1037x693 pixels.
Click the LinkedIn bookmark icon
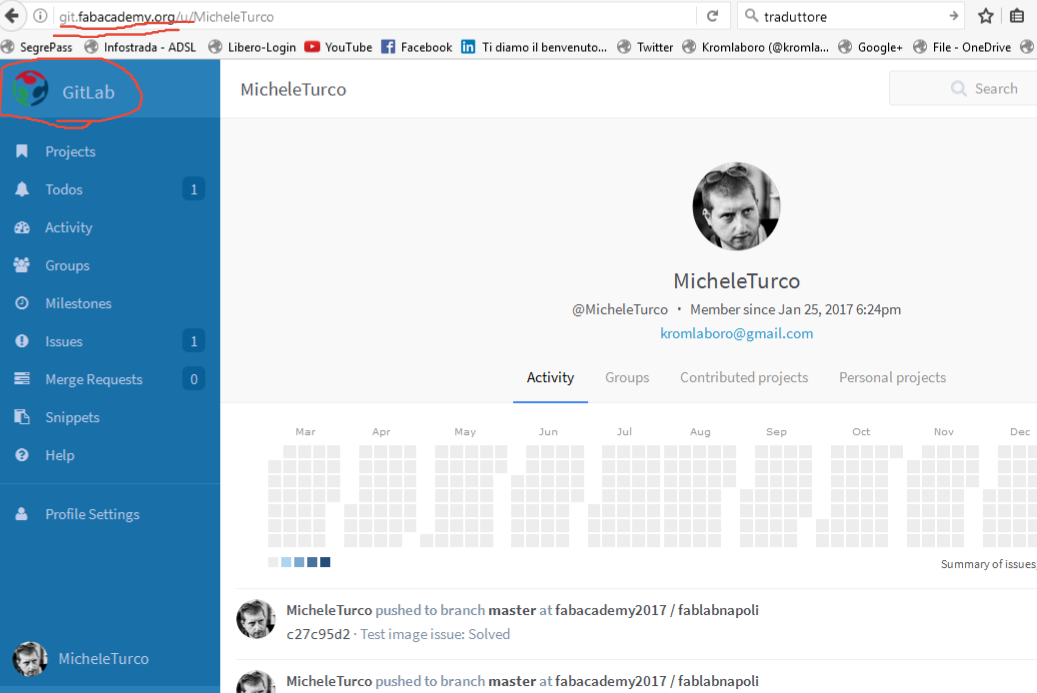[x=468, y=47]
